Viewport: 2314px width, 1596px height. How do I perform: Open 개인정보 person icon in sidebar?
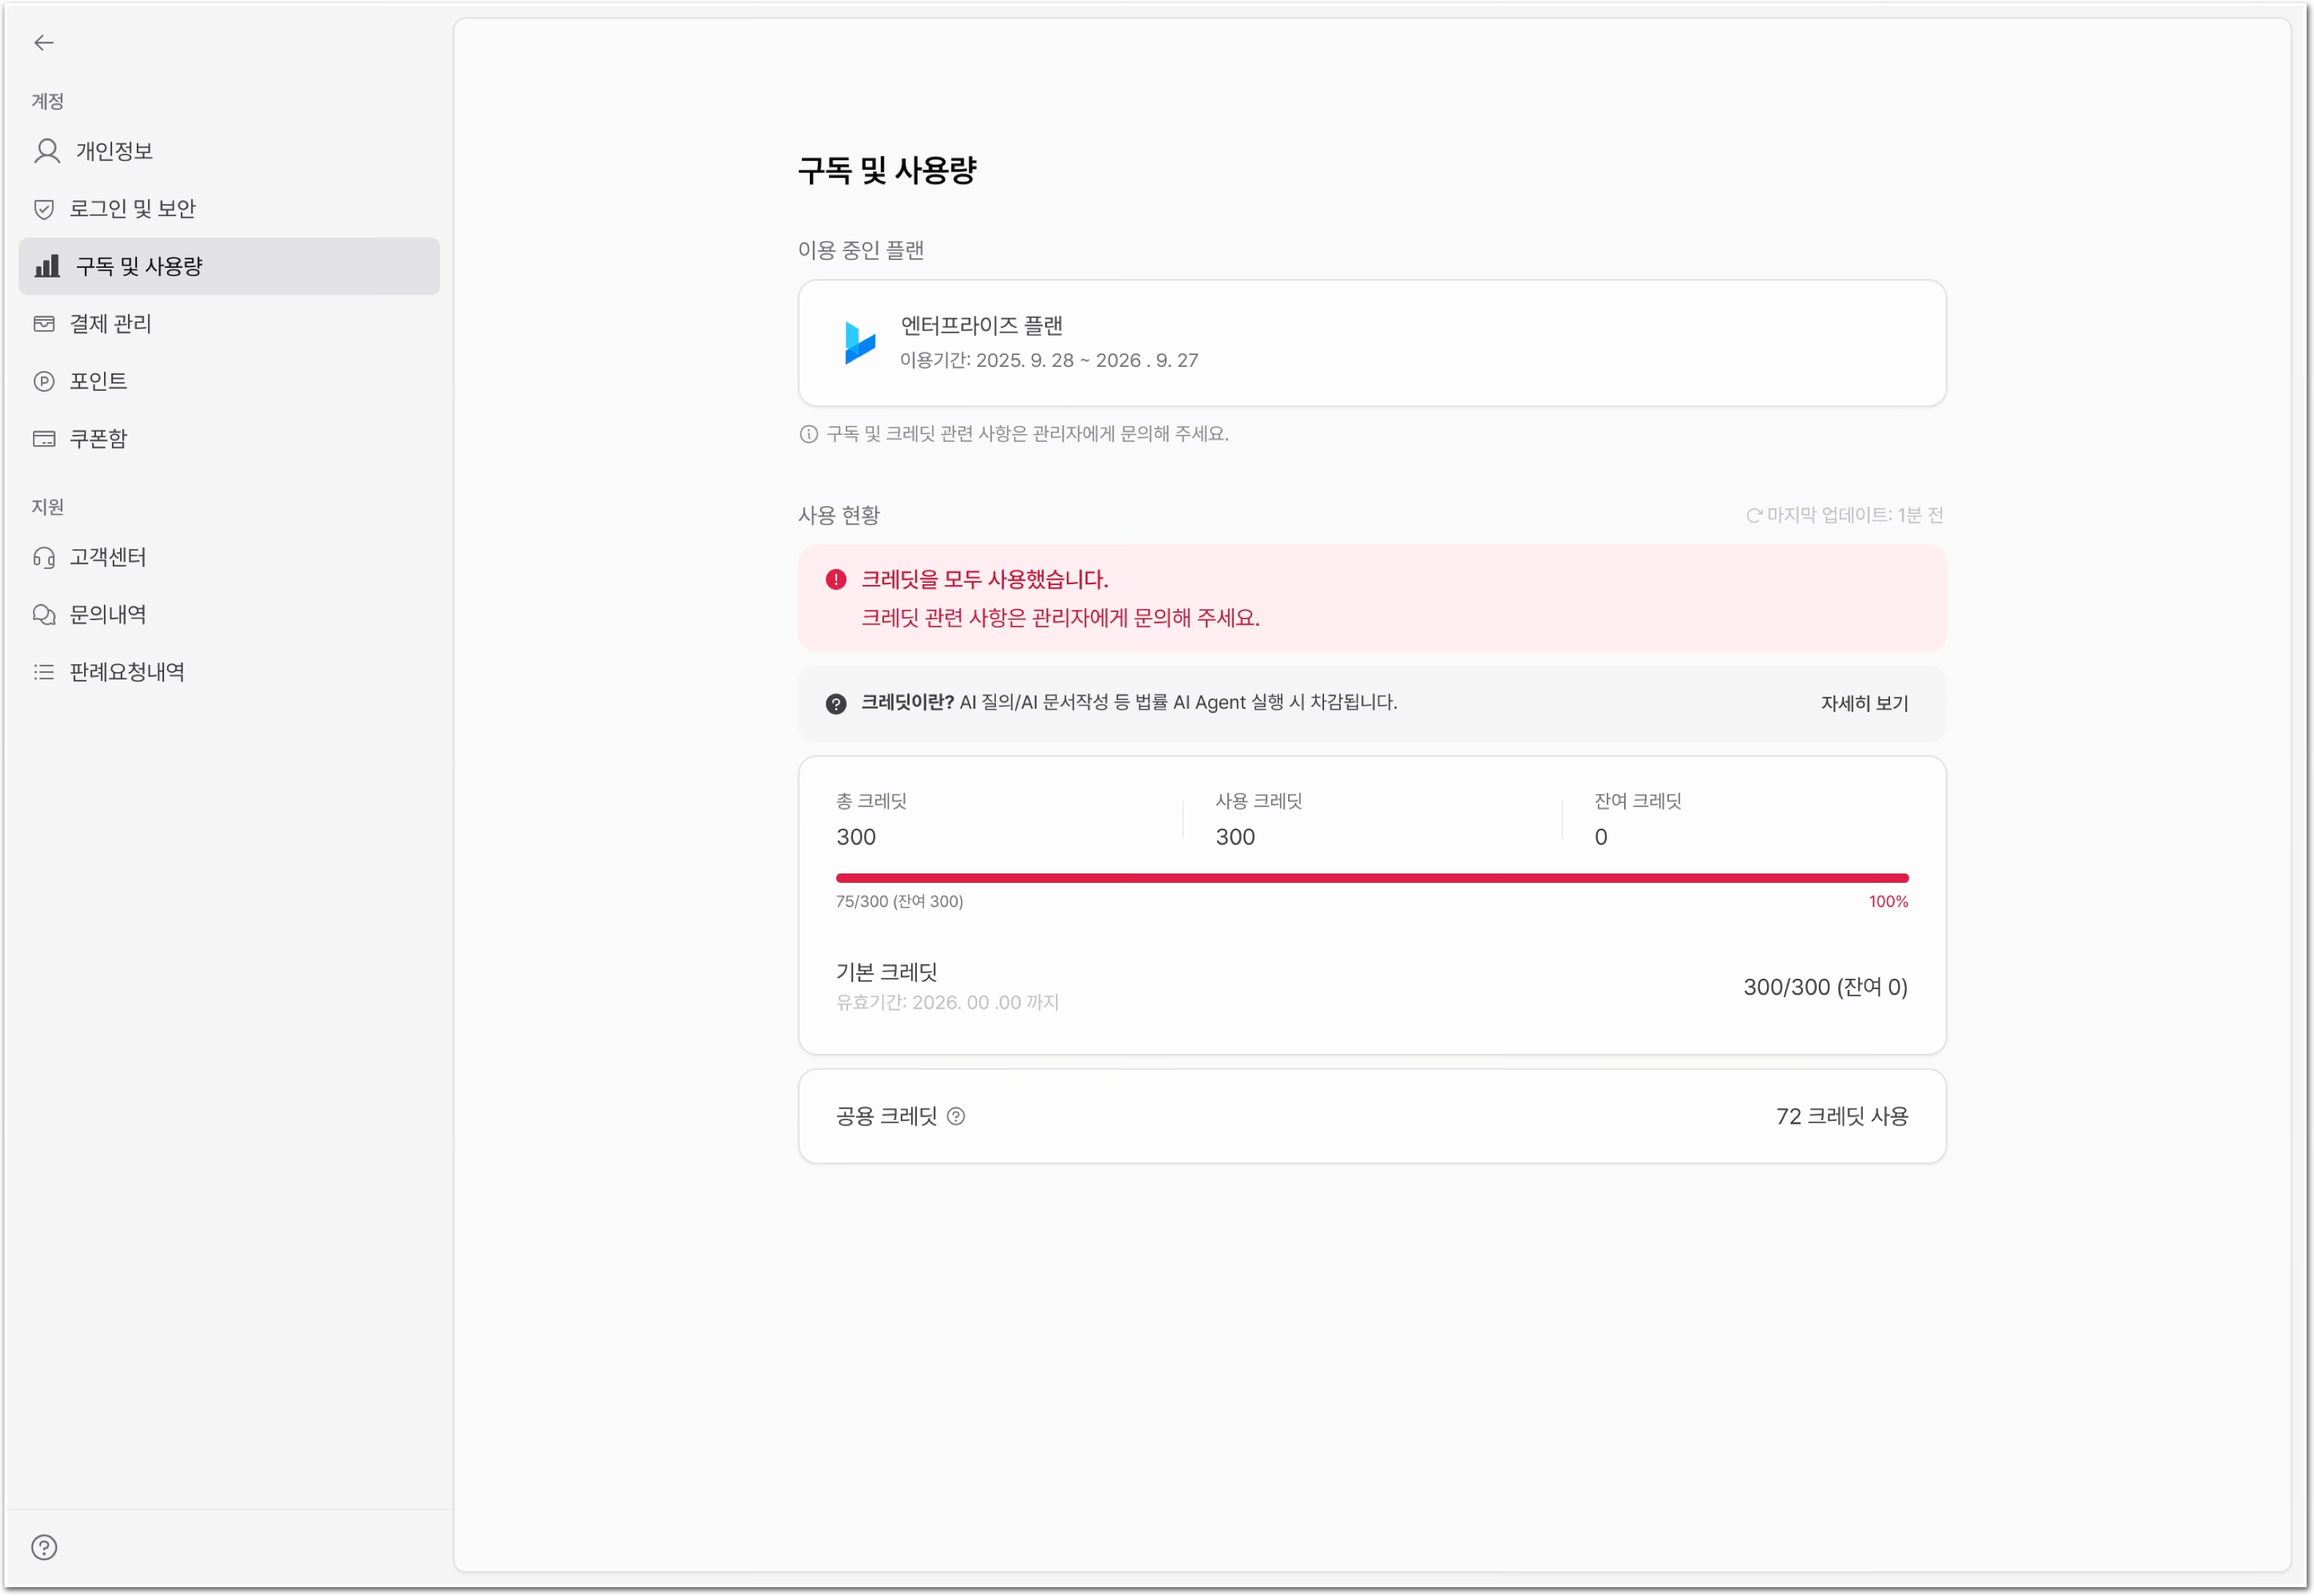(x=46, y=151)
